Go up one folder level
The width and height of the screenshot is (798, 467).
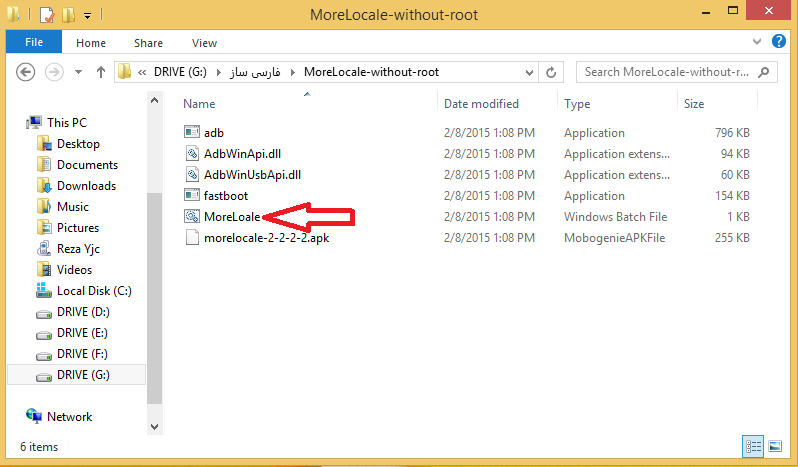pos(101,72)
